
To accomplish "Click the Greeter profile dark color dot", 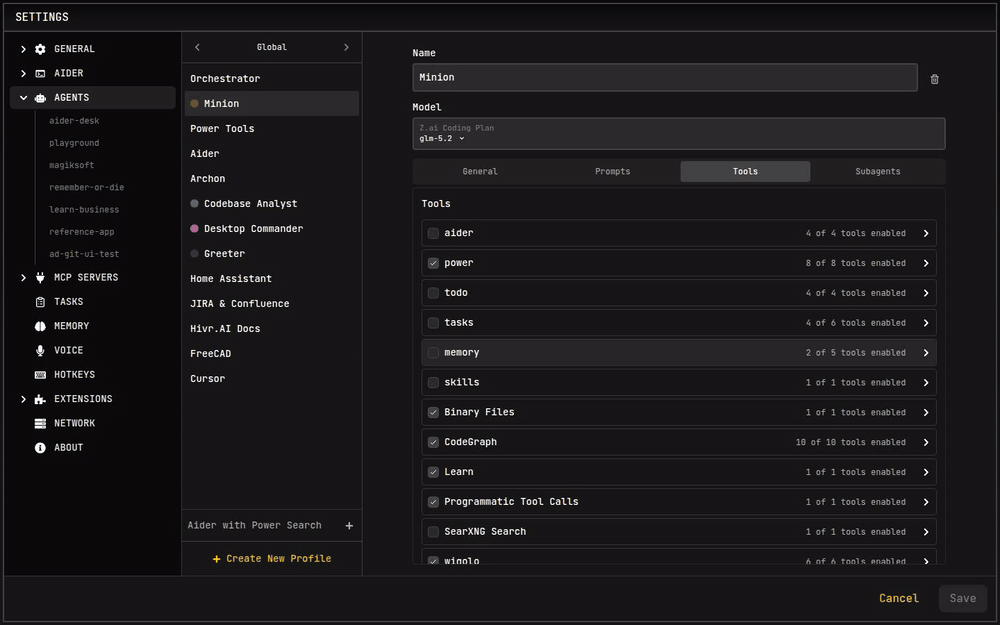I will (x=195, y=254).
